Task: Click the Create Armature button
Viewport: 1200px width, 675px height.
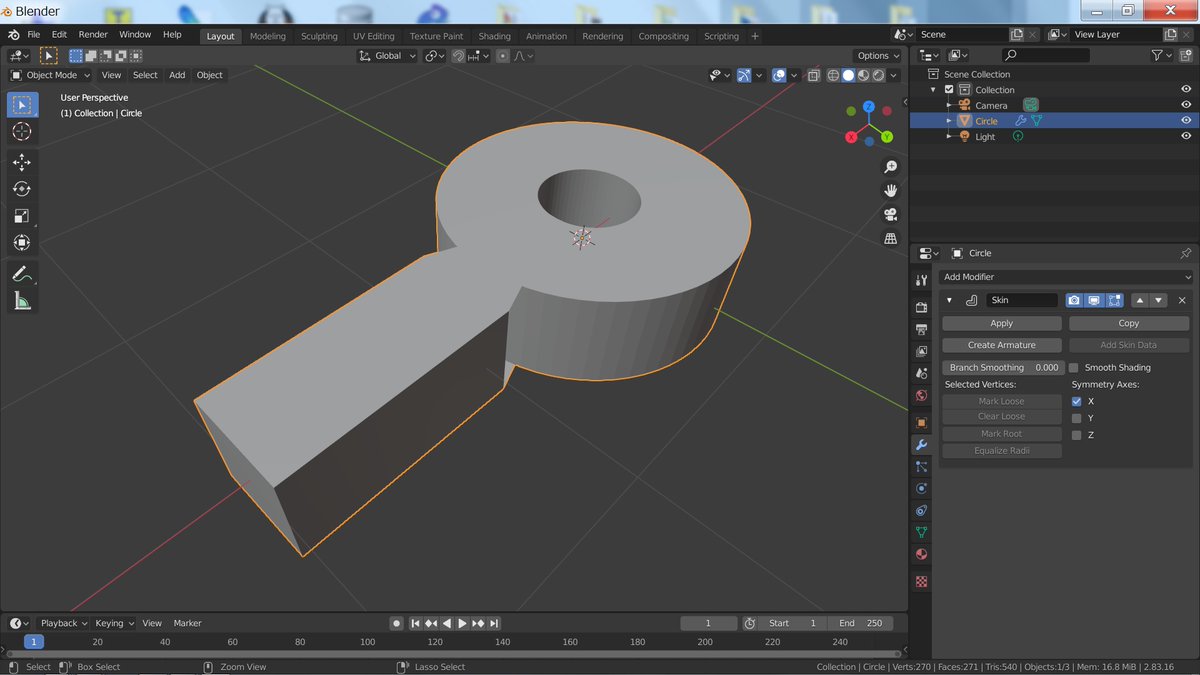Action: coord(1001,344)
